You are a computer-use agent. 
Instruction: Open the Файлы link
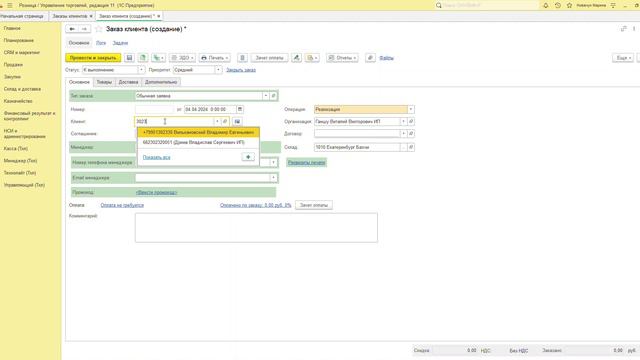(387, 58)
